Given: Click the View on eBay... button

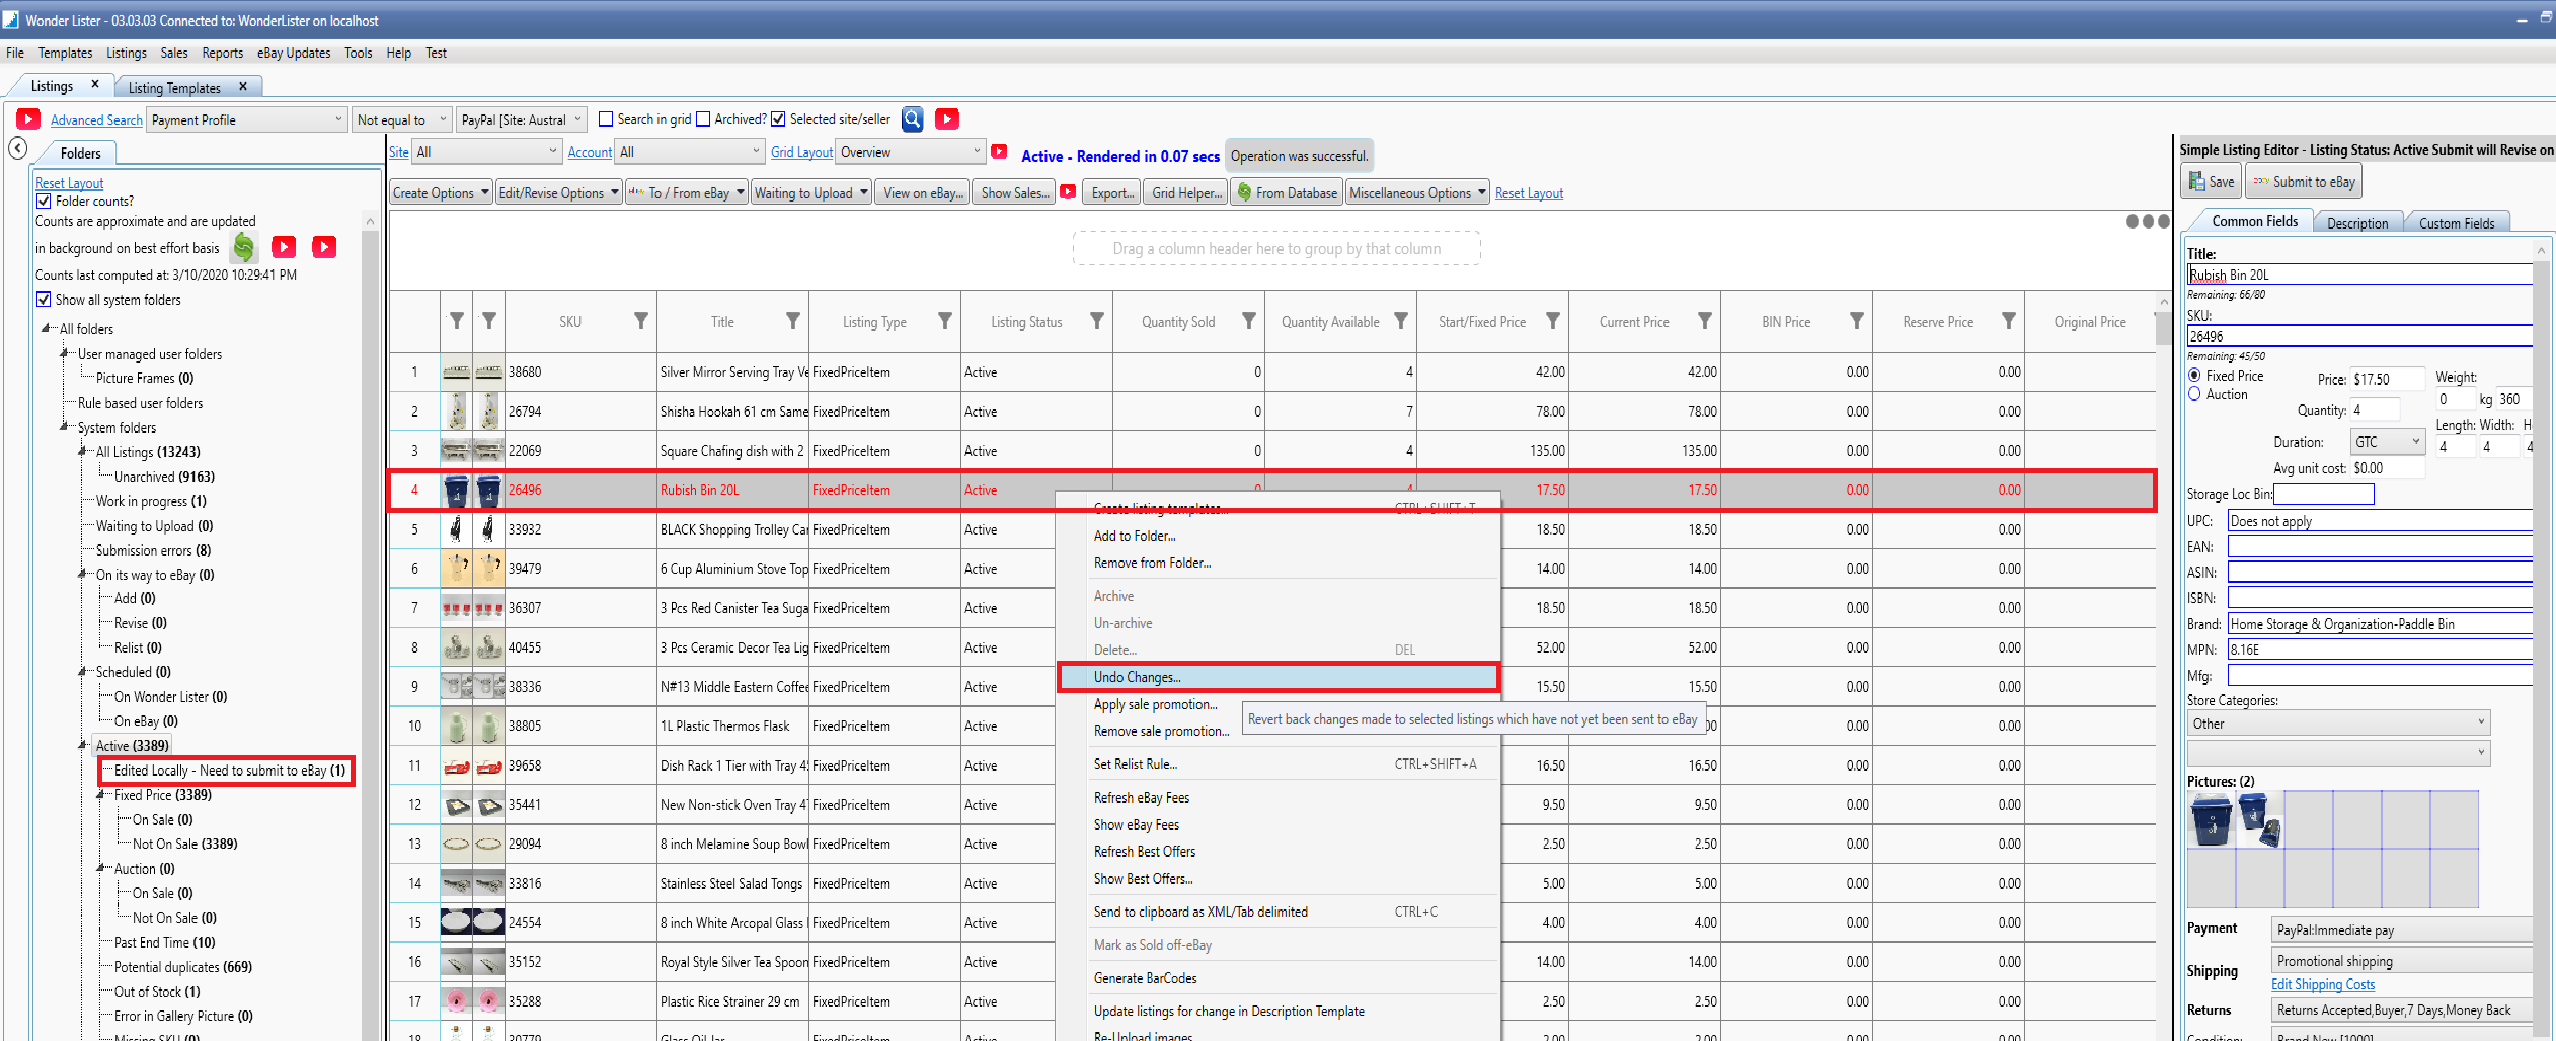Looking at the screenshot, I should tap(922, 192).
